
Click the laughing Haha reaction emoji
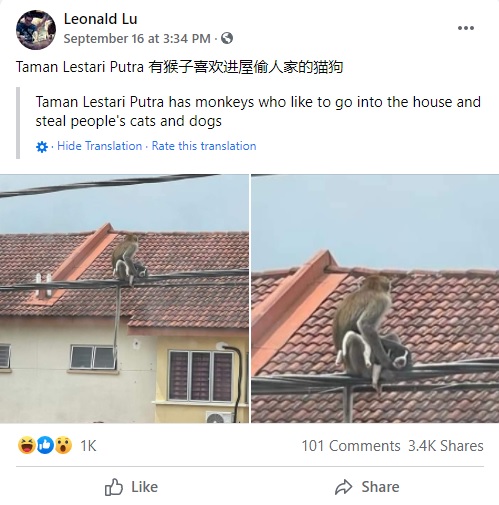click(x=27, y=445)
